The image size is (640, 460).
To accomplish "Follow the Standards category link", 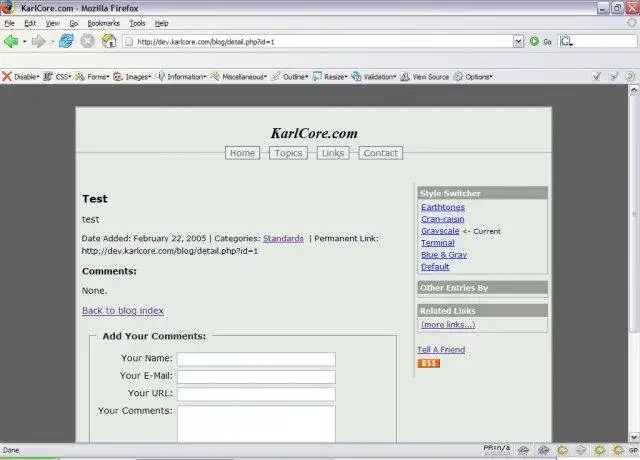I will click(x=283, y=238).
